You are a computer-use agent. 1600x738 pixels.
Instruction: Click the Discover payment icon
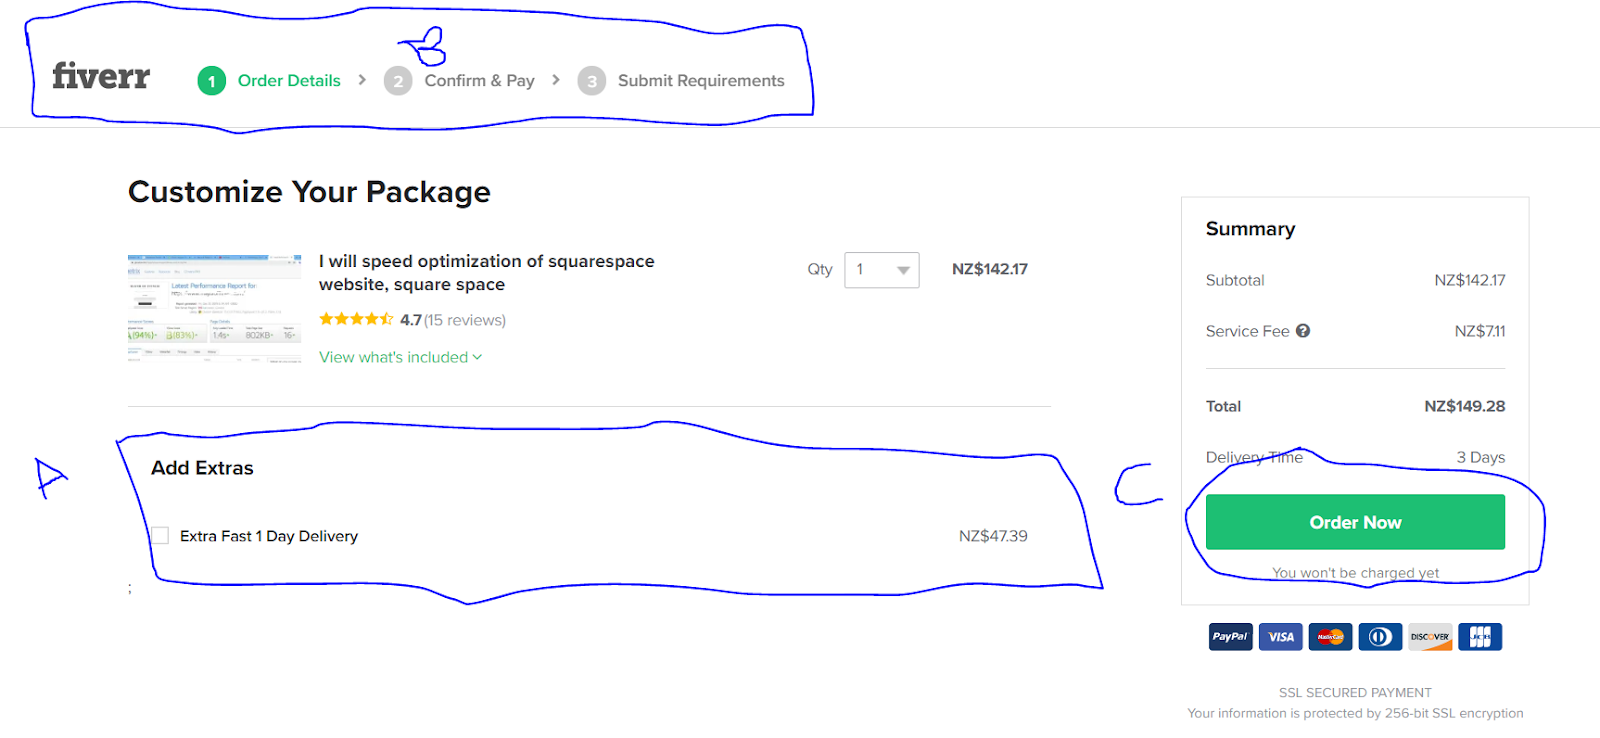click(1430, 637)
